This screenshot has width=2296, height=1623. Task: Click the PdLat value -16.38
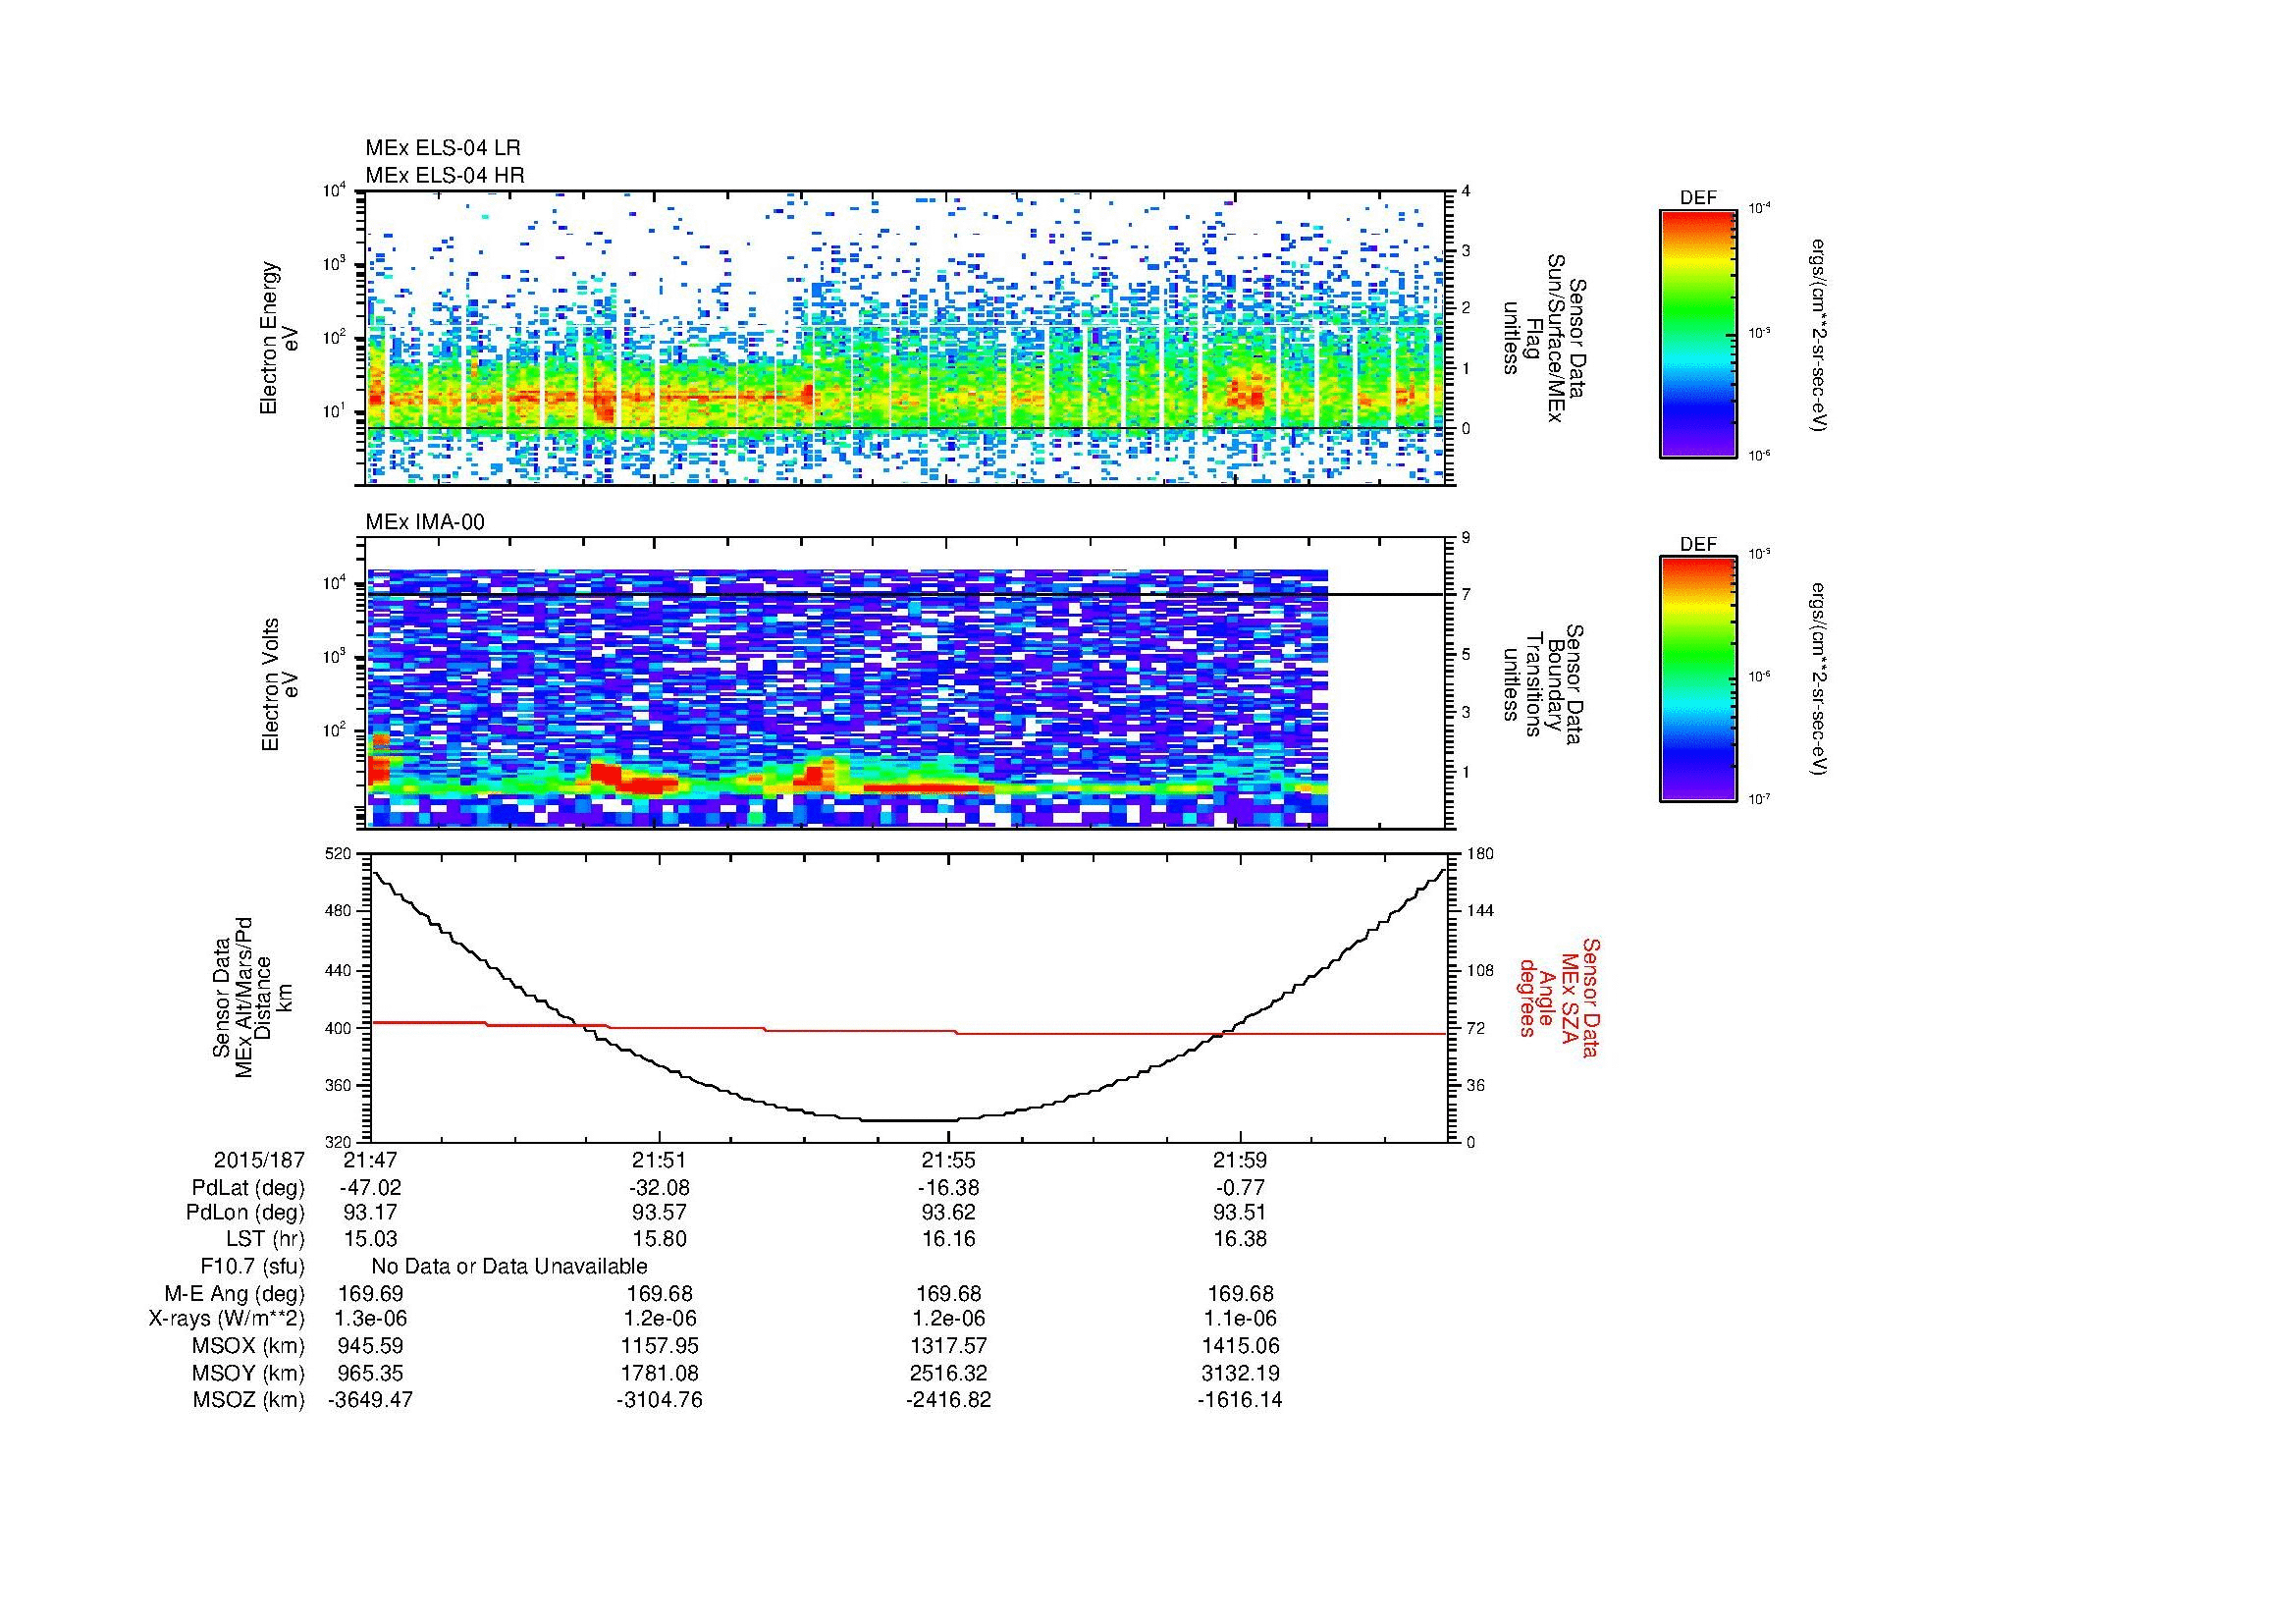click(948, 1188)
